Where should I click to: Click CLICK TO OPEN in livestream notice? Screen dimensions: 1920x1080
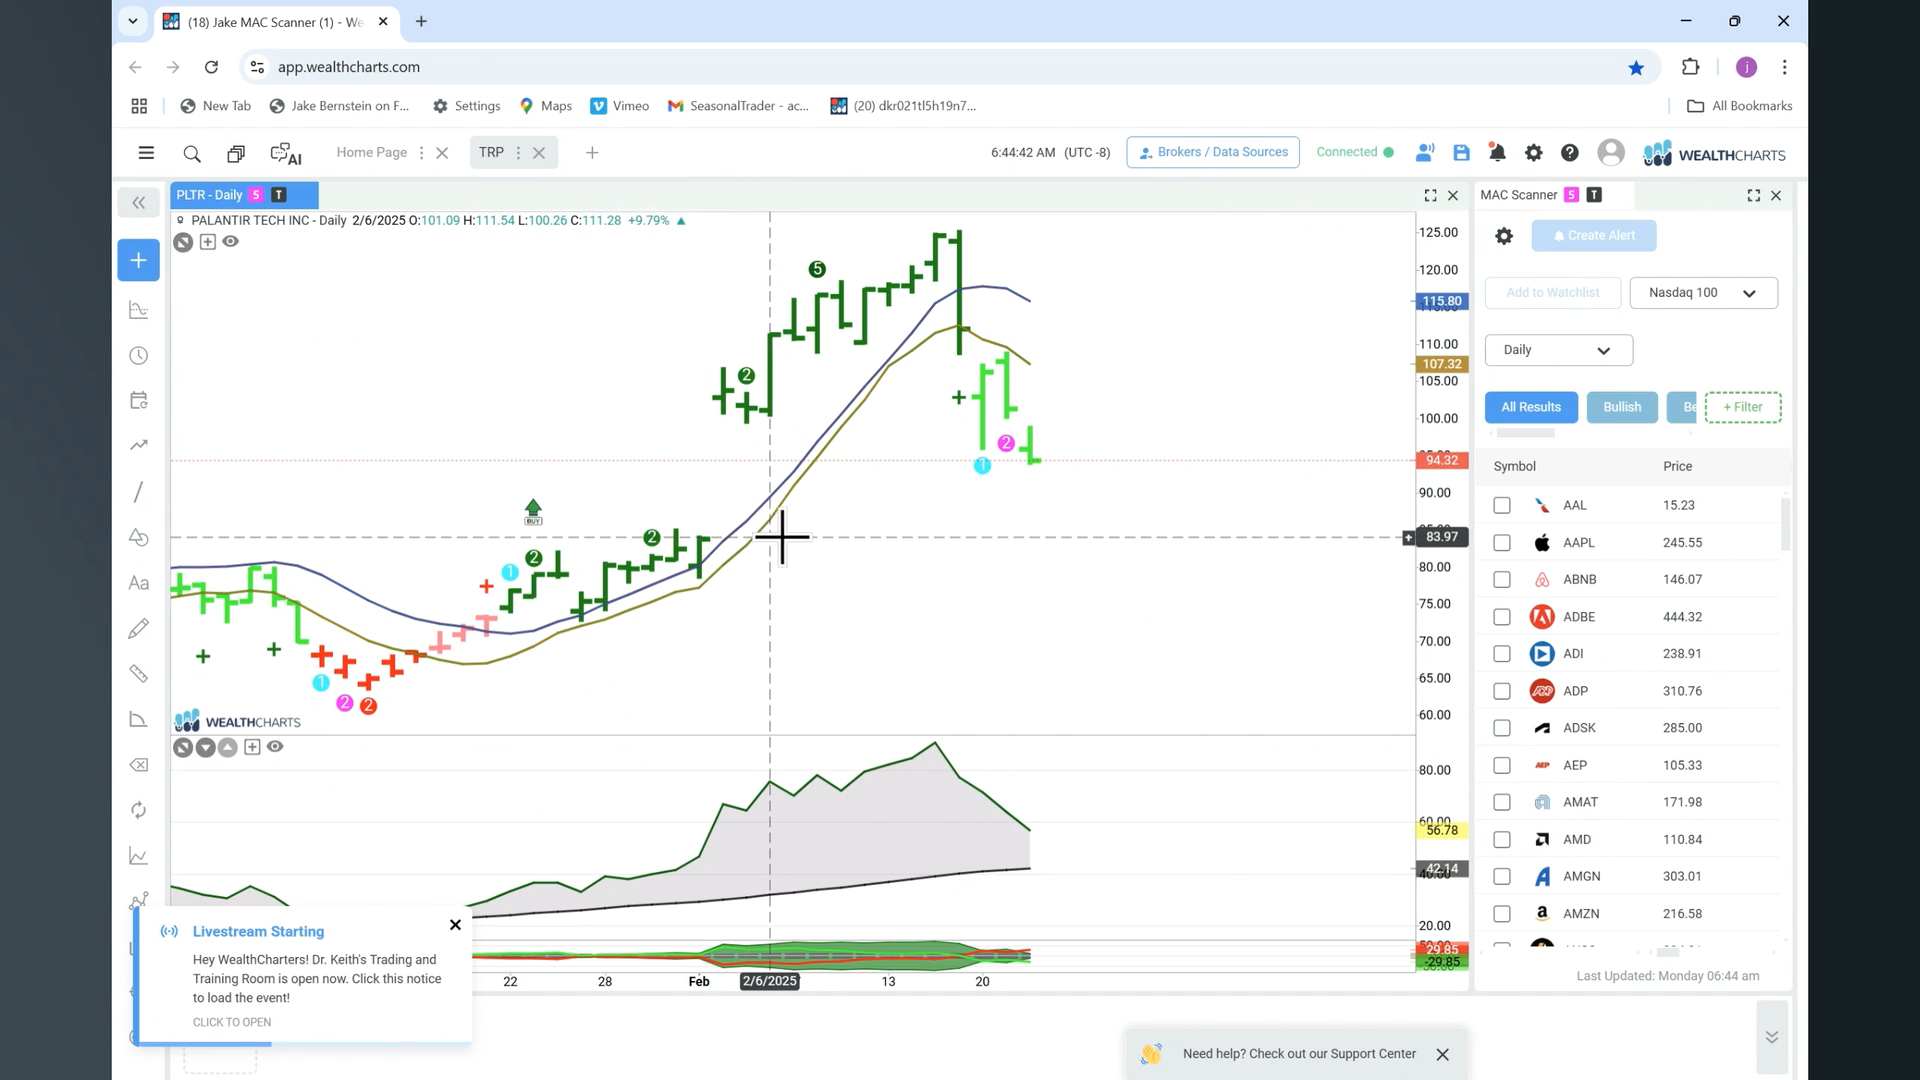click(232, 1022)
